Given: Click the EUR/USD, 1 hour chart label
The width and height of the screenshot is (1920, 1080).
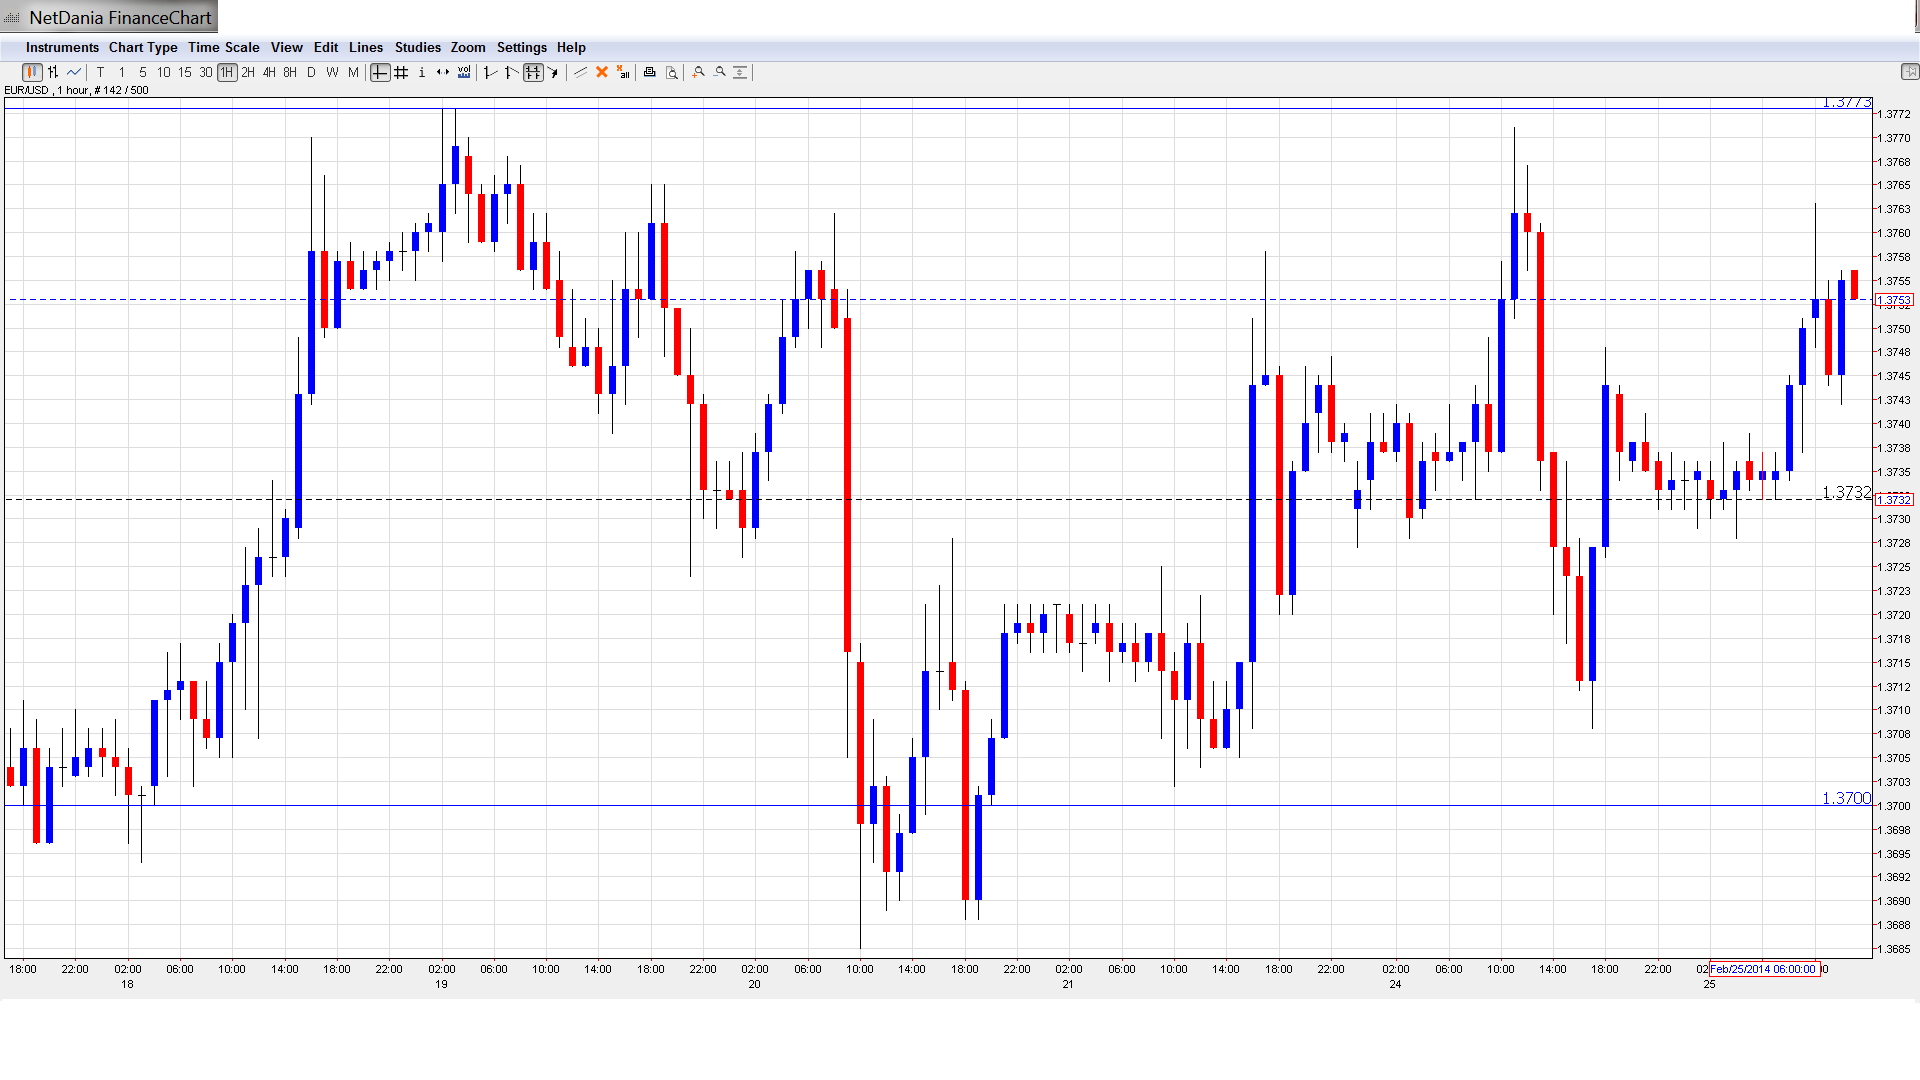Looking at the screenshot, I should [77, 90].
